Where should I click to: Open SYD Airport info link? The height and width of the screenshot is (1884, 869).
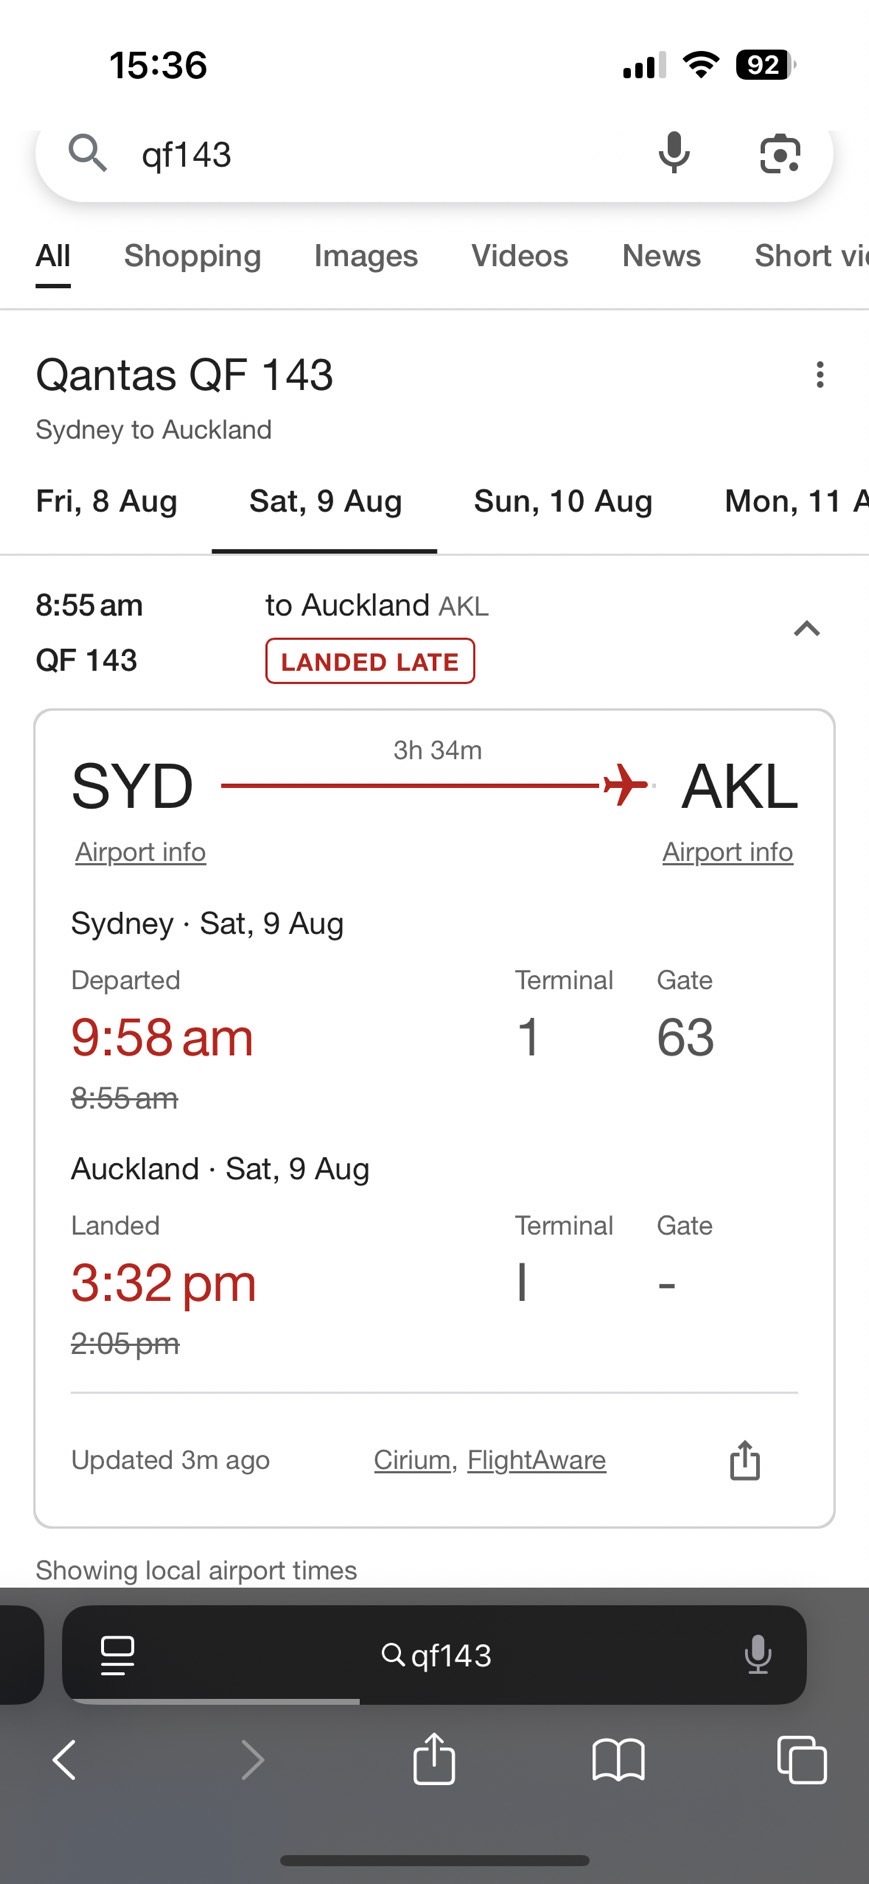point(140,852)
